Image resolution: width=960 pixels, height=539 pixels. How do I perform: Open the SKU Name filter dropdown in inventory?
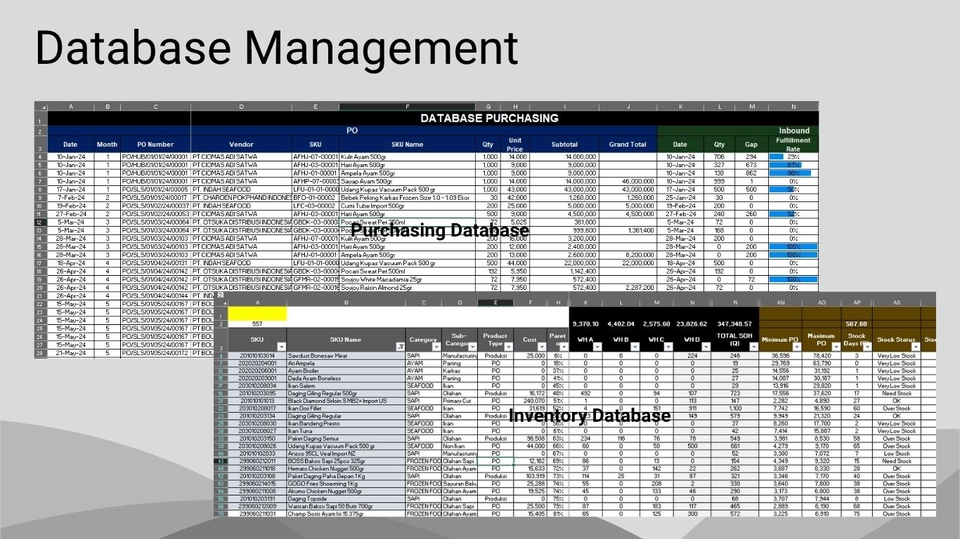(400, 345)
